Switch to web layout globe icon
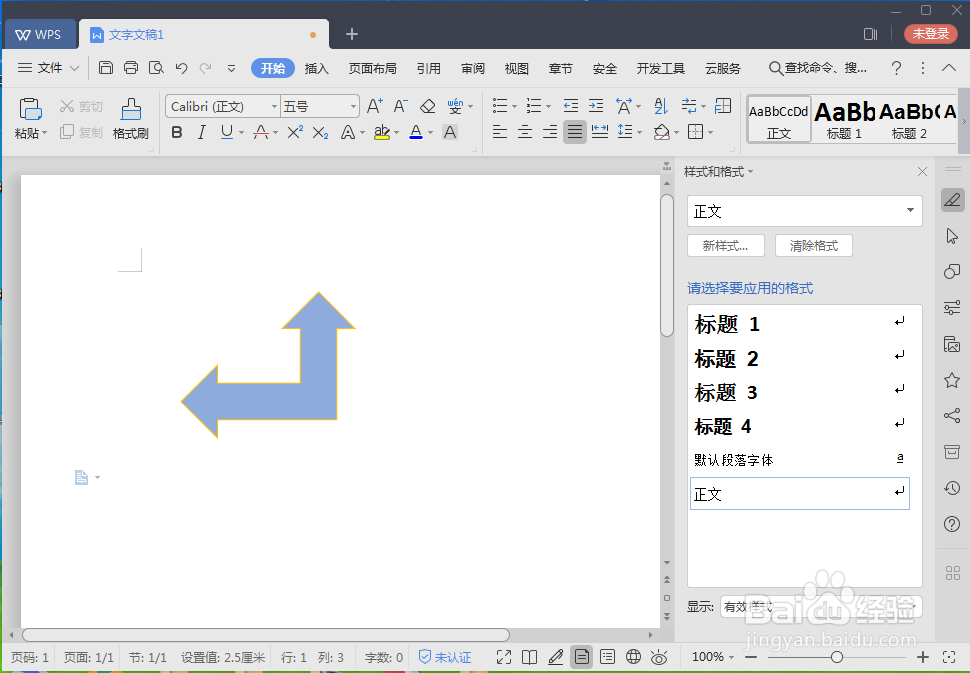Screen dimensions: 970x673 click(633, 657)
